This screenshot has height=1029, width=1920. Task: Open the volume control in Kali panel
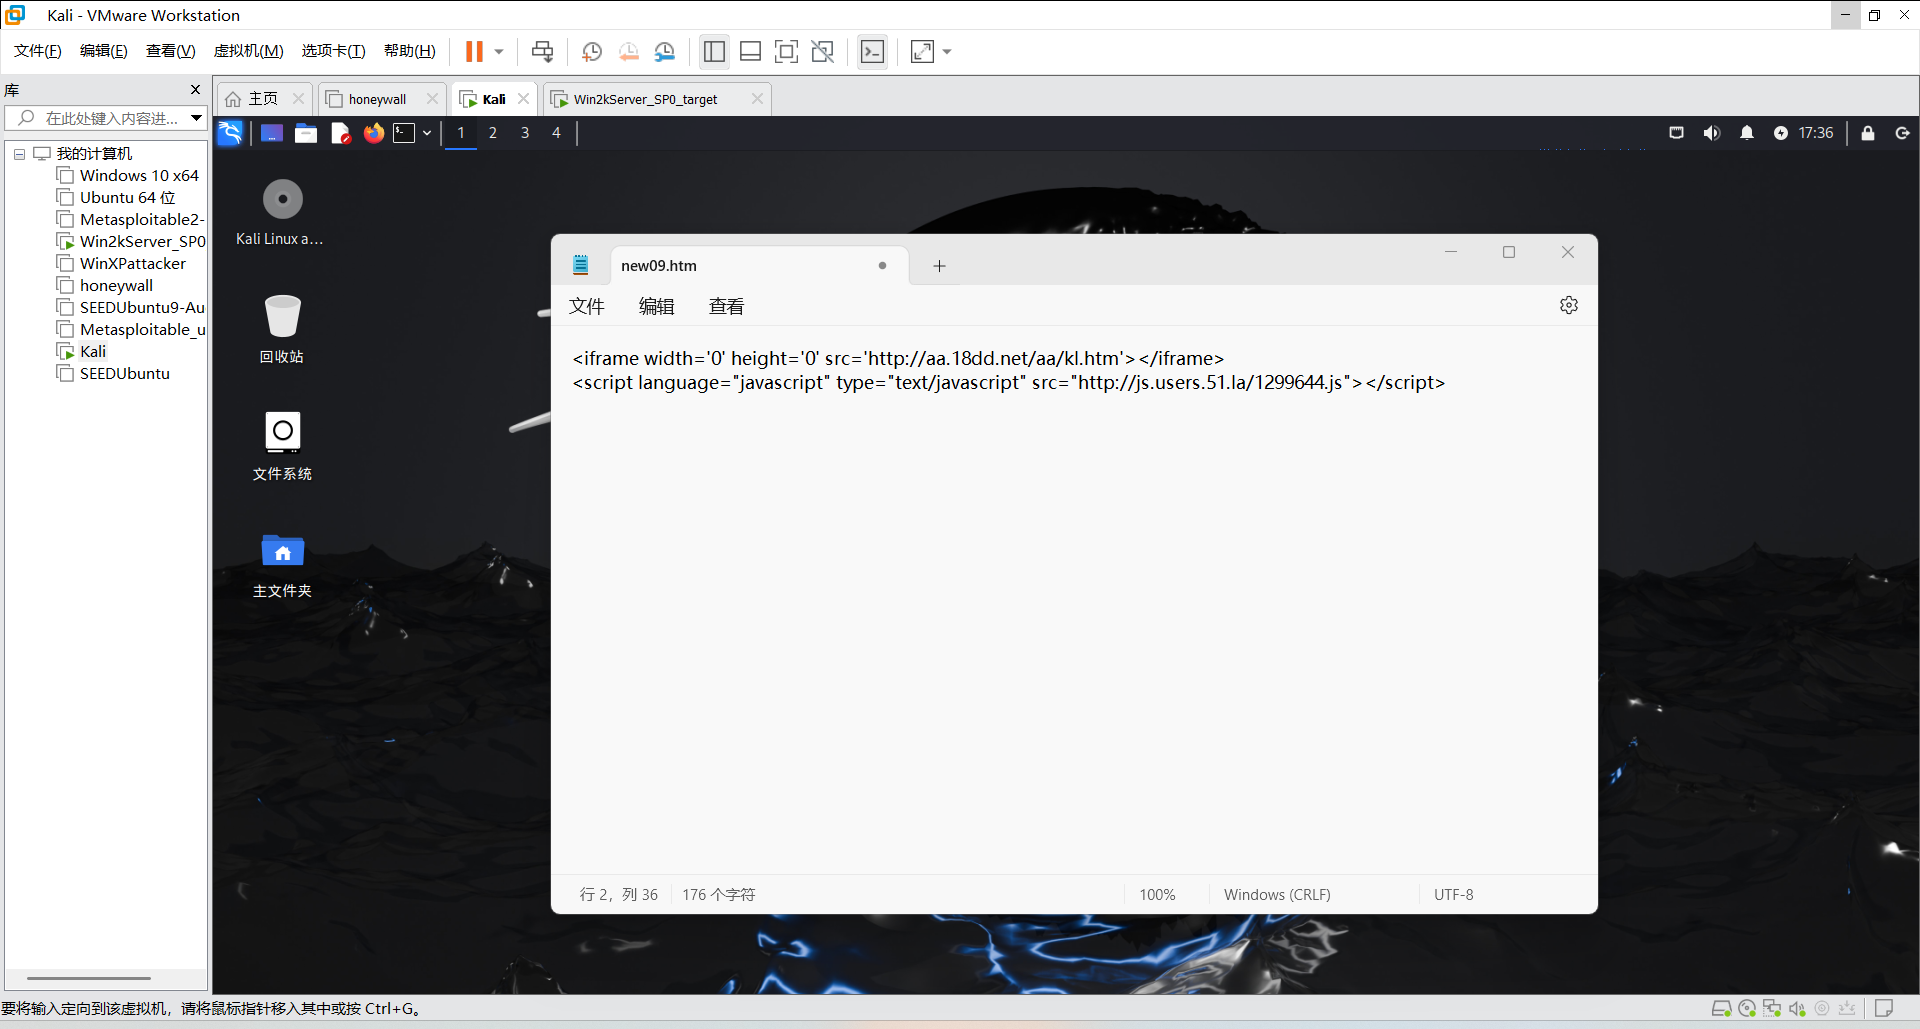pyautogui.click(x=1712, y=133)
